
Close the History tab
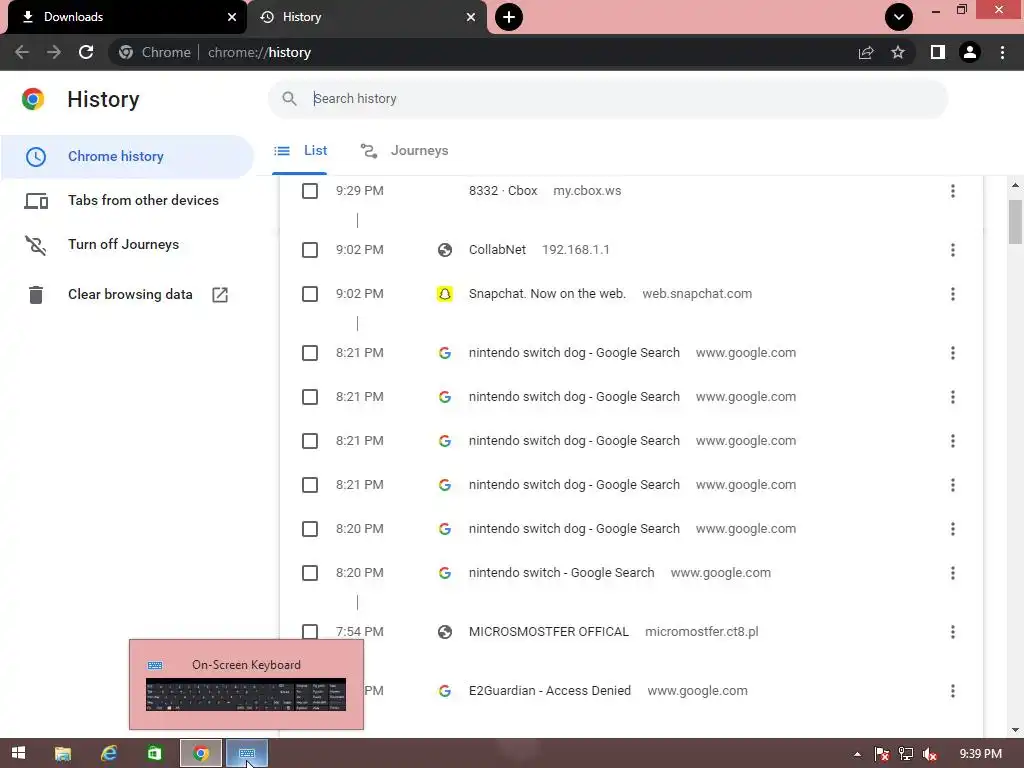click(x=471, y=17)
